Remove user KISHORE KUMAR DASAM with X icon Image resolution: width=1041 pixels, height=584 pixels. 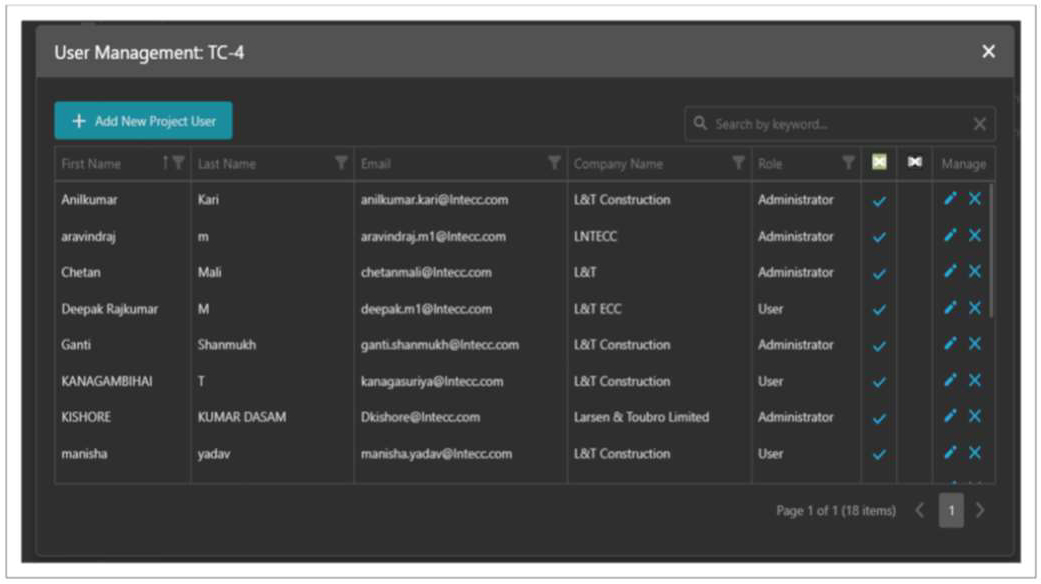pos(975,417)
